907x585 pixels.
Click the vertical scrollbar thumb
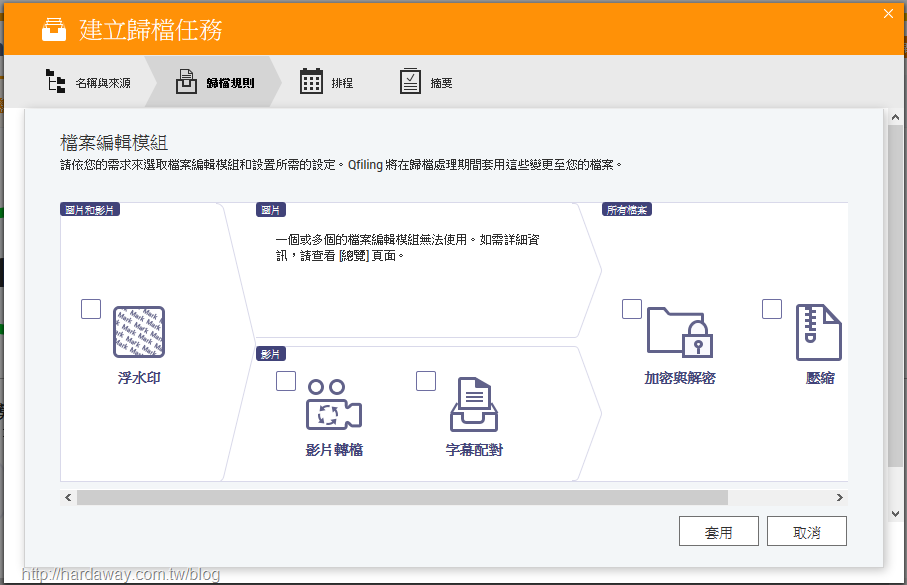coord(895,295)
